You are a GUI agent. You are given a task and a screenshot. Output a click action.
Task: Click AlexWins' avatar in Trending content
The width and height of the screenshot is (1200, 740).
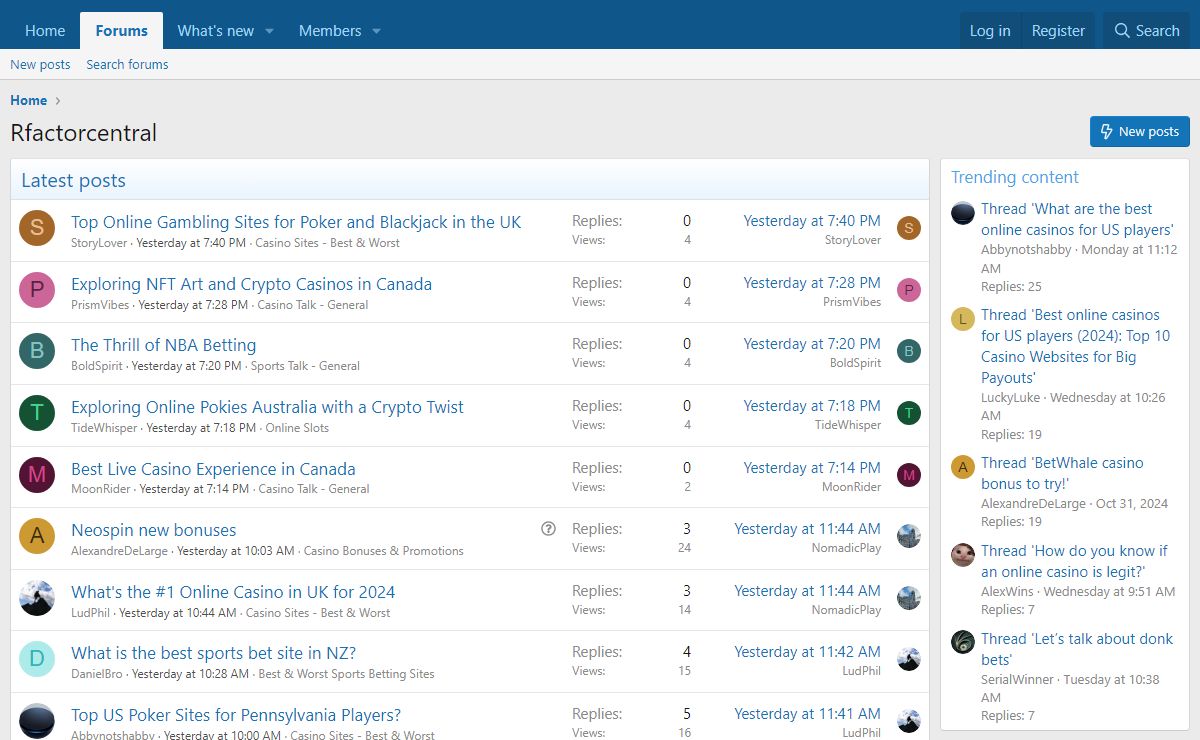[x=963, y=555]
